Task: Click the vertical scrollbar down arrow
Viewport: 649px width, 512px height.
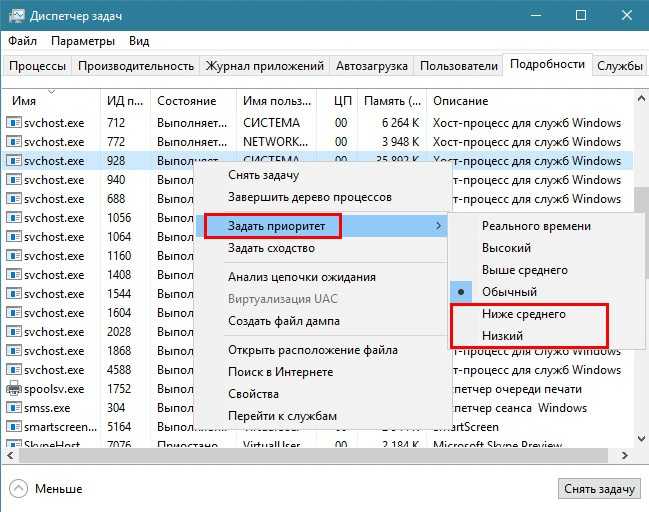Action: tap(641, 438)
